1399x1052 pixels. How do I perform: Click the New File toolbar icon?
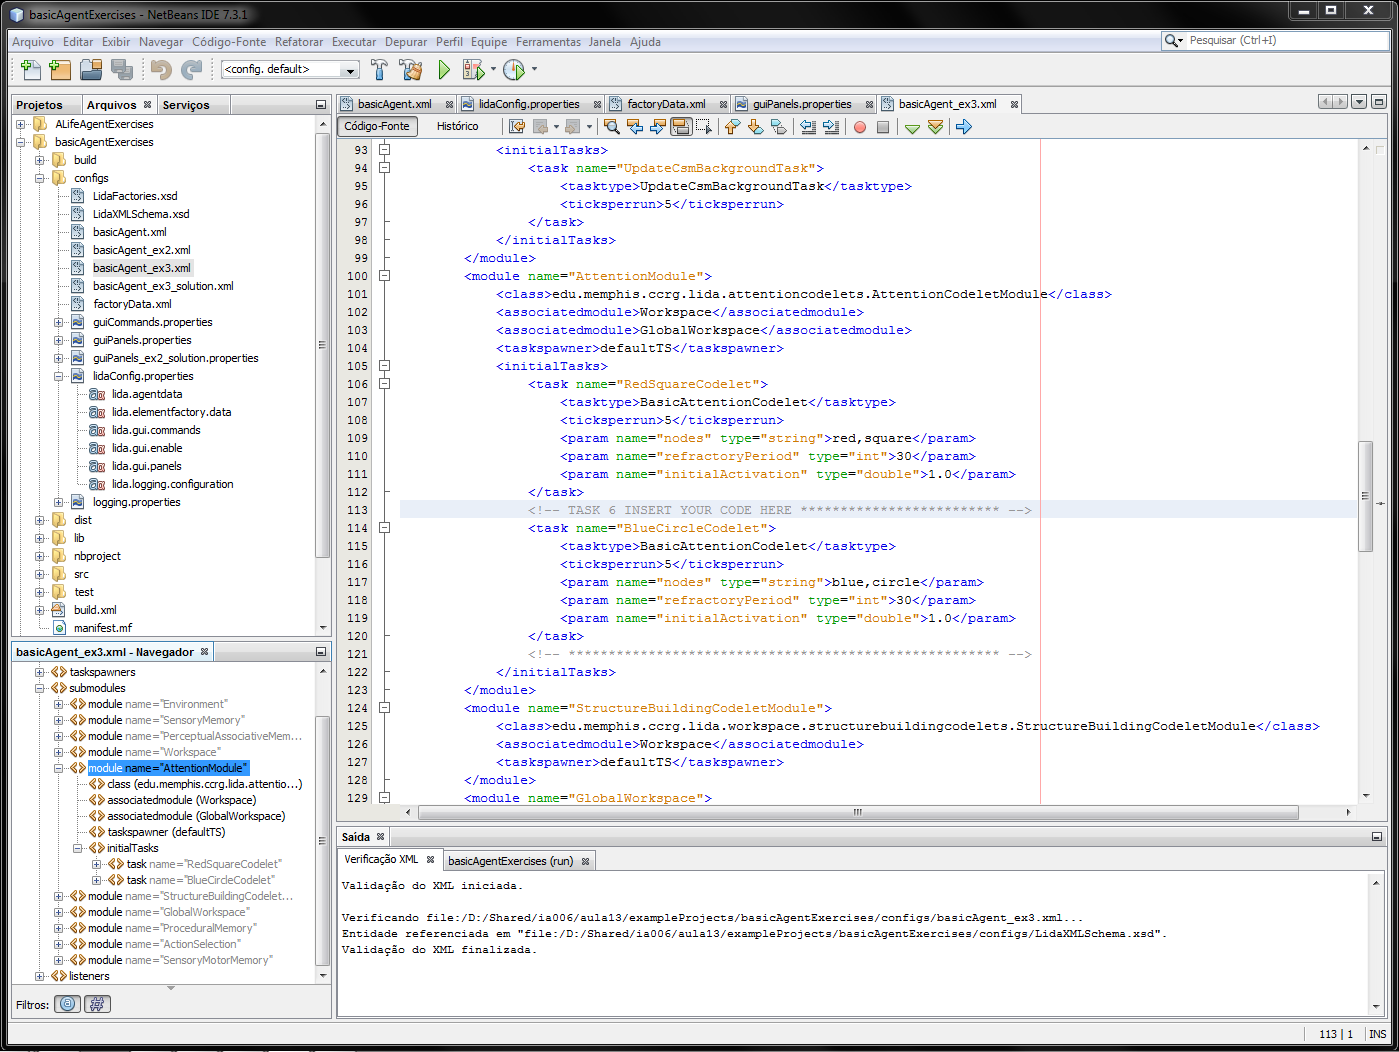pos(31,69)
